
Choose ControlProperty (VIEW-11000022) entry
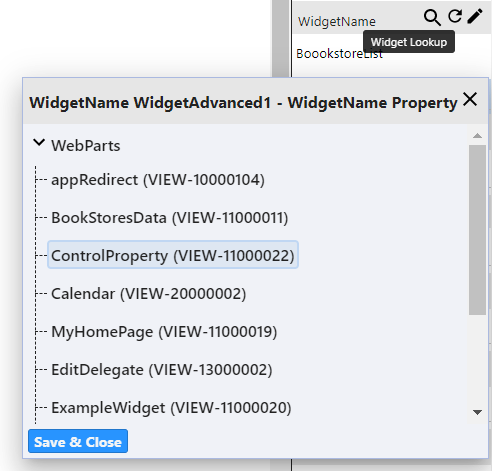coord(173,256)
